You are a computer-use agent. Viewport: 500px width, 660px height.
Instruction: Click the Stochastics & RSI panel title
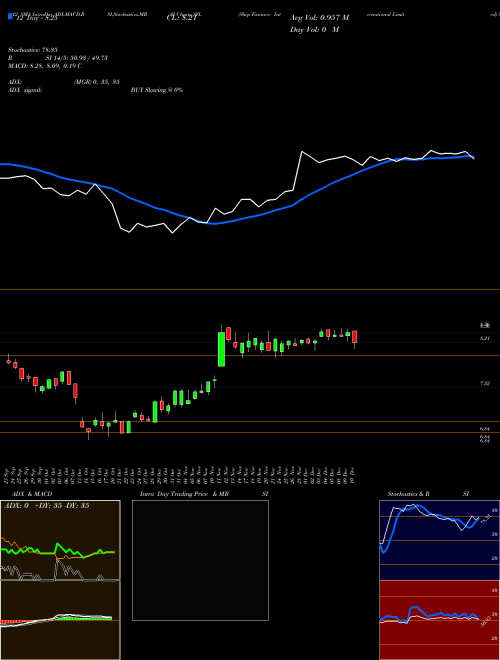(428, 494)
